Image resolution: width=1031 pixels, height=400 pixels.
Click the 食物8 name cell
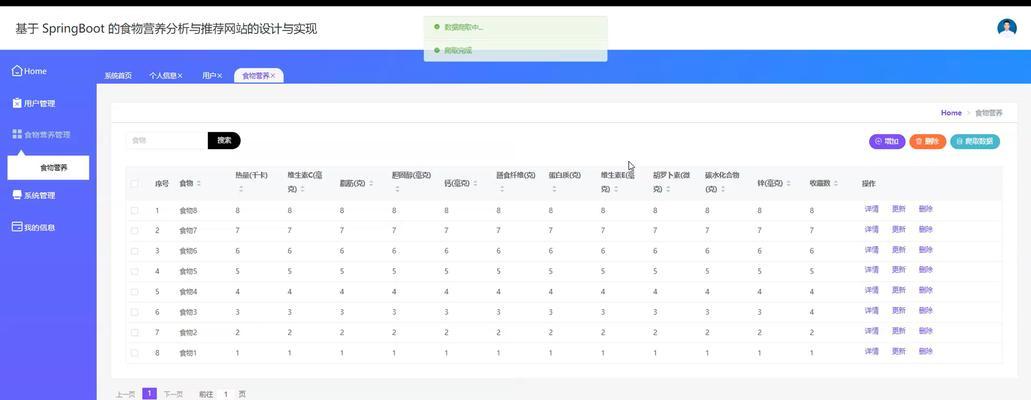coord(188,211)
